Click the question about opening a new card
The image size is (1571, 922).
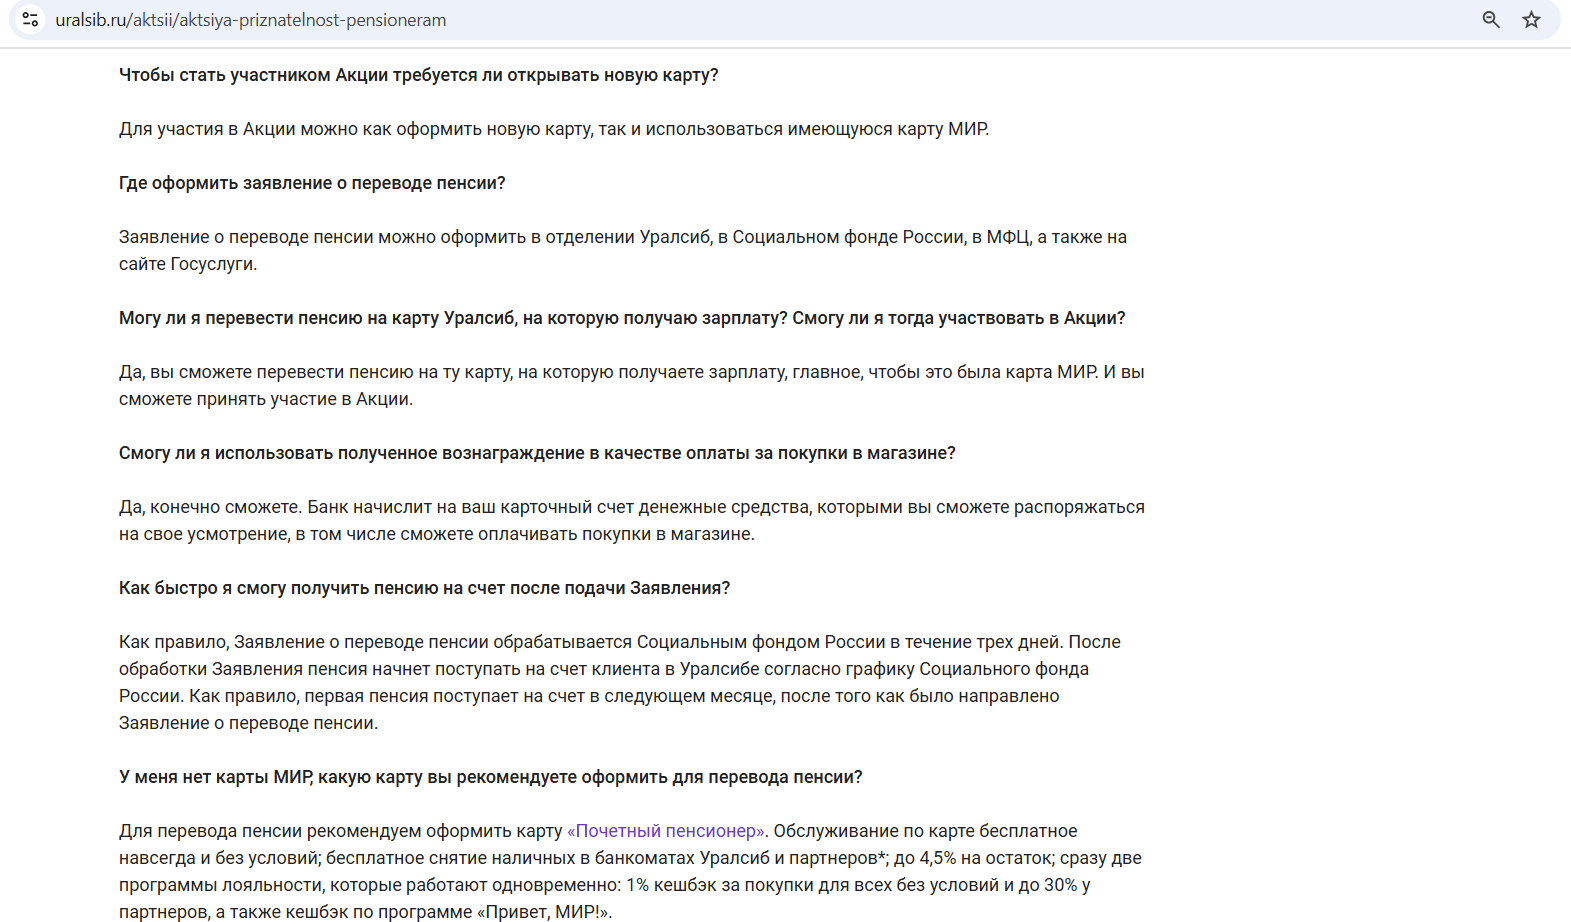click(418, 75)
